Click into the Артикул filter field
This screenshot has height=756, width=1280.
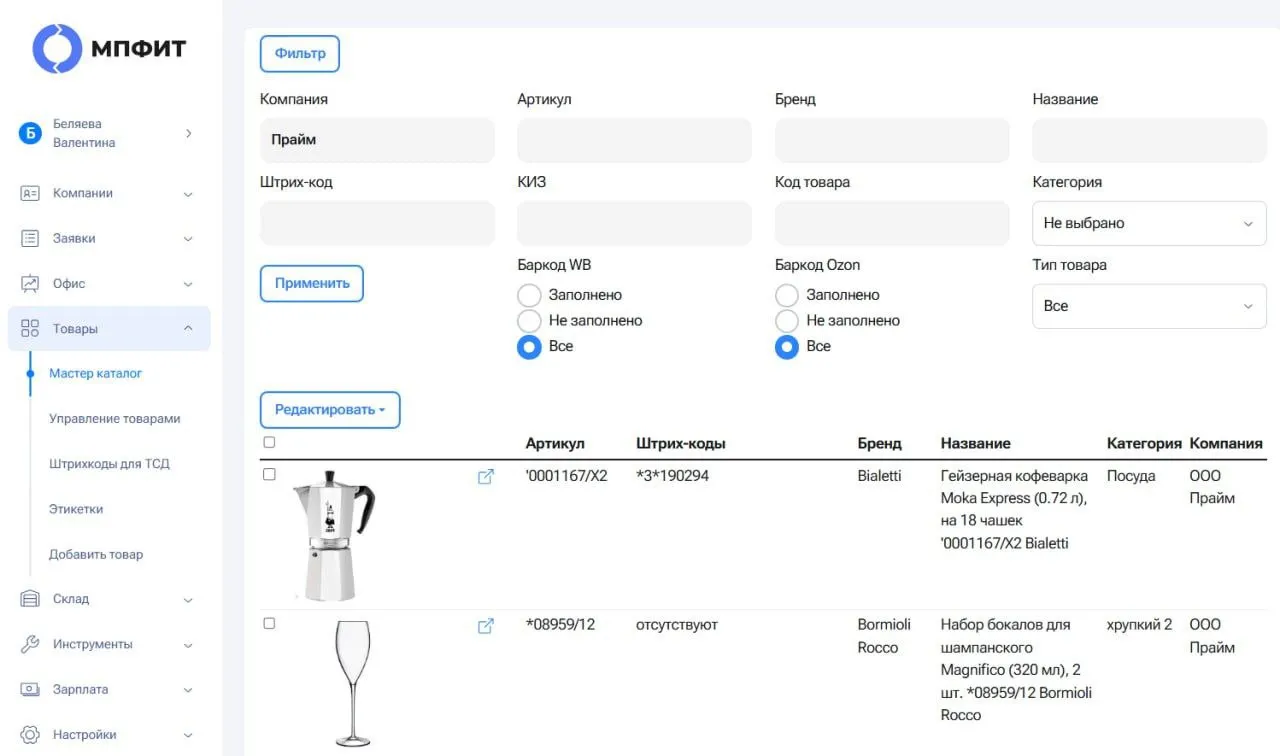click(x=634, y=140)
